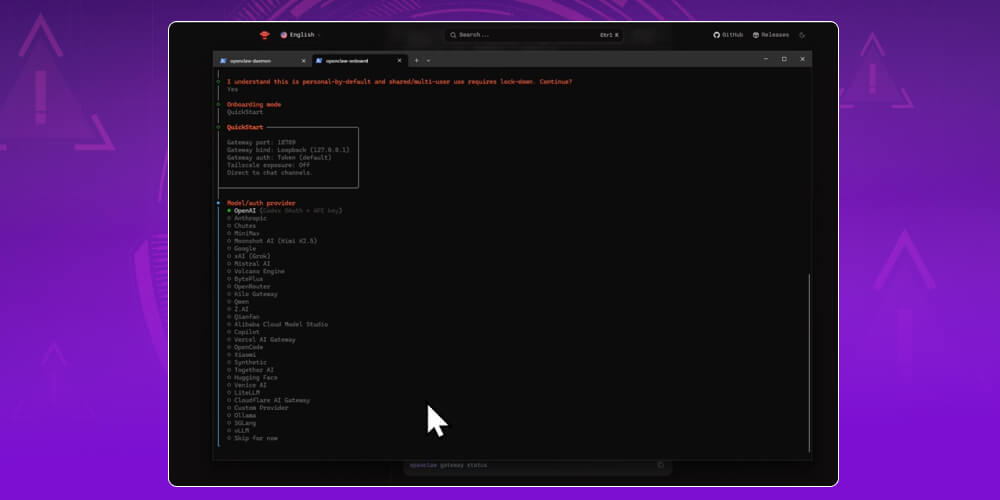Minimize the terminal window
Viewport: 1000px width, 500px height.
coord(766,60)
